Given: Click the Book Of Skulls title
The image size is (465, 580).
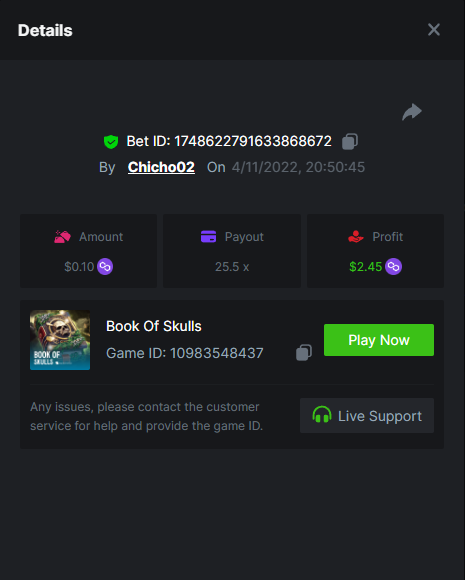Looking at the screenshot, I should pyautogui.click(x=154, y=326).
